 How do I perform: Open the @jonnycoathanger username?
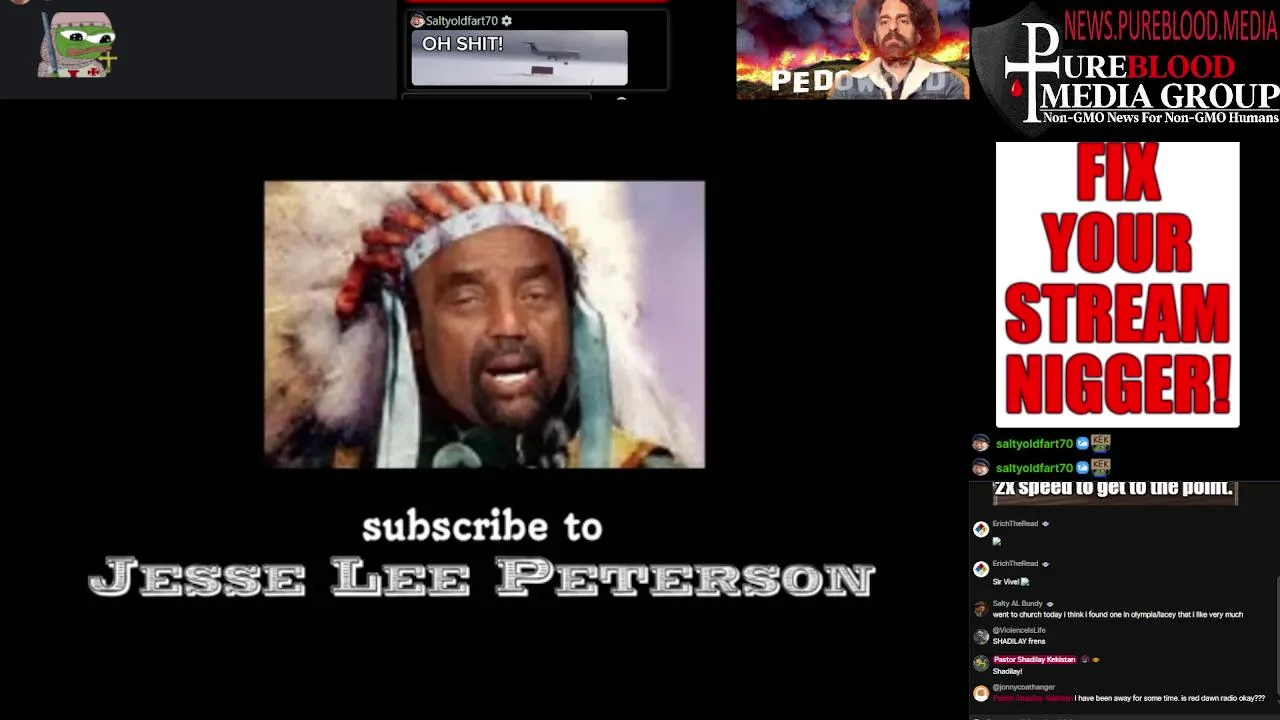(x=1024, y=688)
